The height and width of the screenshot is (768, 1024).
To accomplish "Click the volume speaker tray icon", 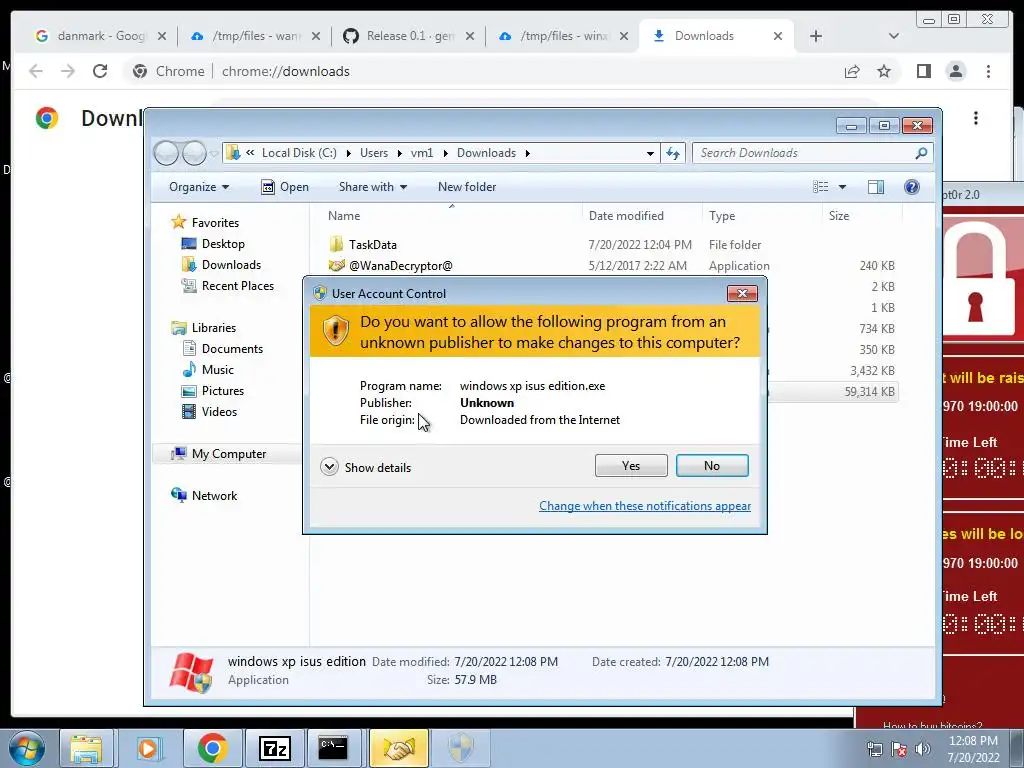I will click(x=922, y=749).
